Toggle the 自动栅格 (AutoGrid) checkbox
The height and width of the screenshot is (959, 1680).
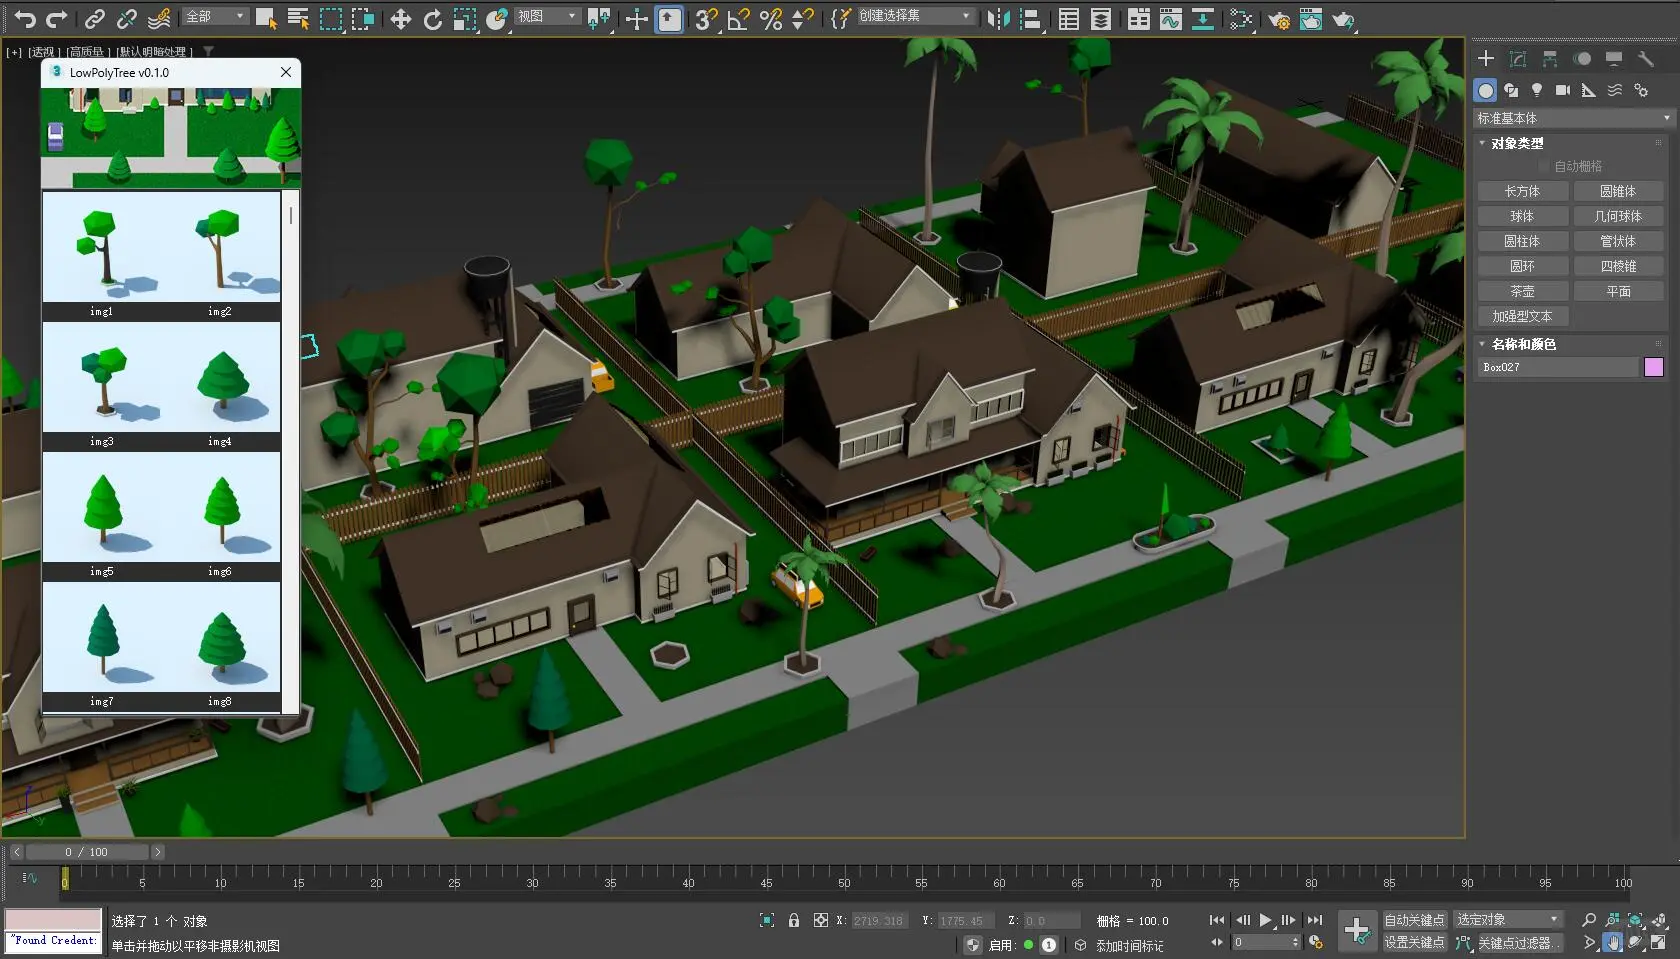tap(1544, 166)
